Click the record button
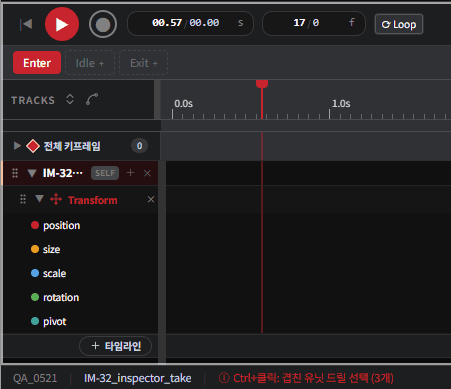 point(103,24)
